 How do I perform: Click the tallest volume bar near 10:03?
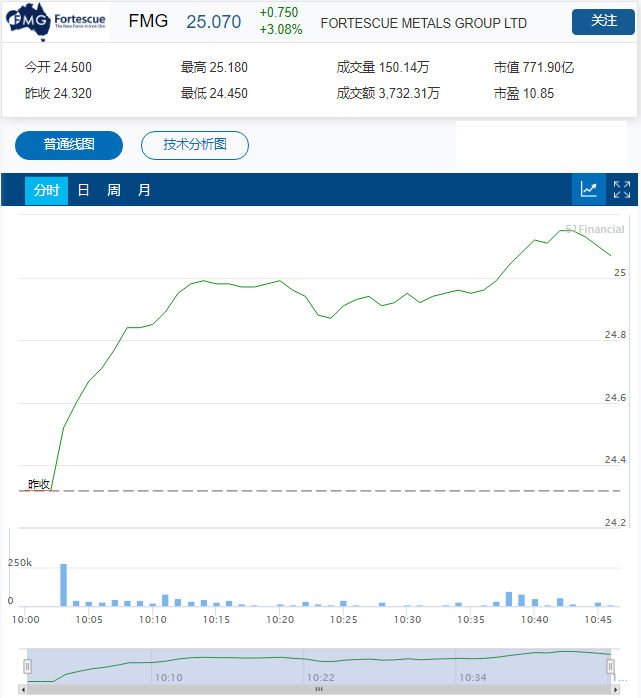pos(64,585)
